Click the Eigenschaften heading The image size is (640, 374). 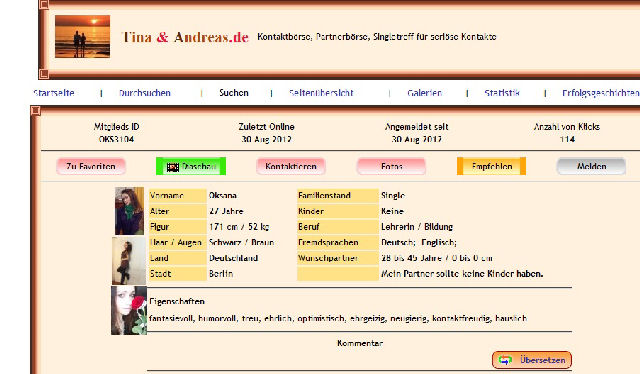[x=177, y=301]
